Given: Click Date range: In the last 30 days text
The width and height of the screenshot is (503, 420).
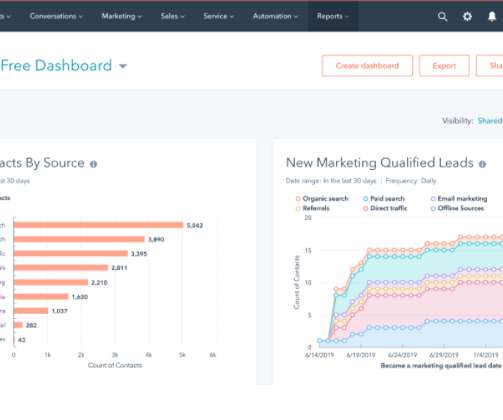Looking at the screenshot, I should point(331,181).
